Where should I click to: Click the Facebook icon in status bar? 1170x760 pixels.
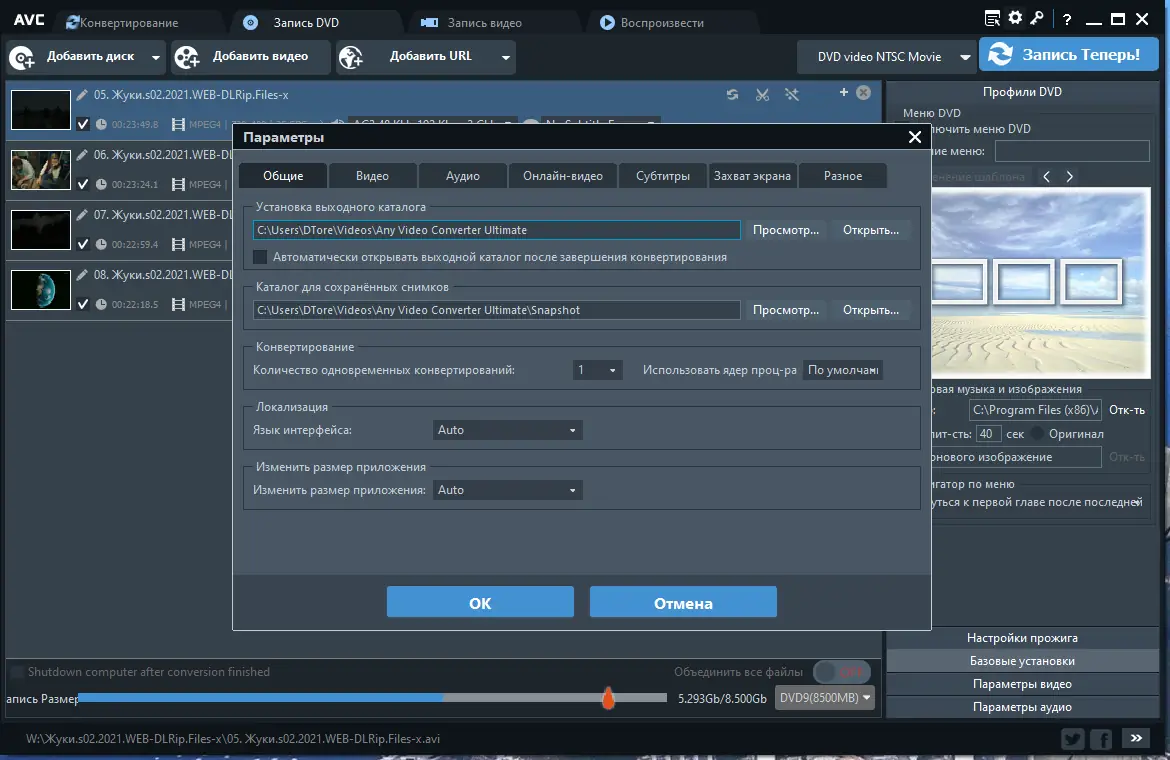[x=1102, y=739]
